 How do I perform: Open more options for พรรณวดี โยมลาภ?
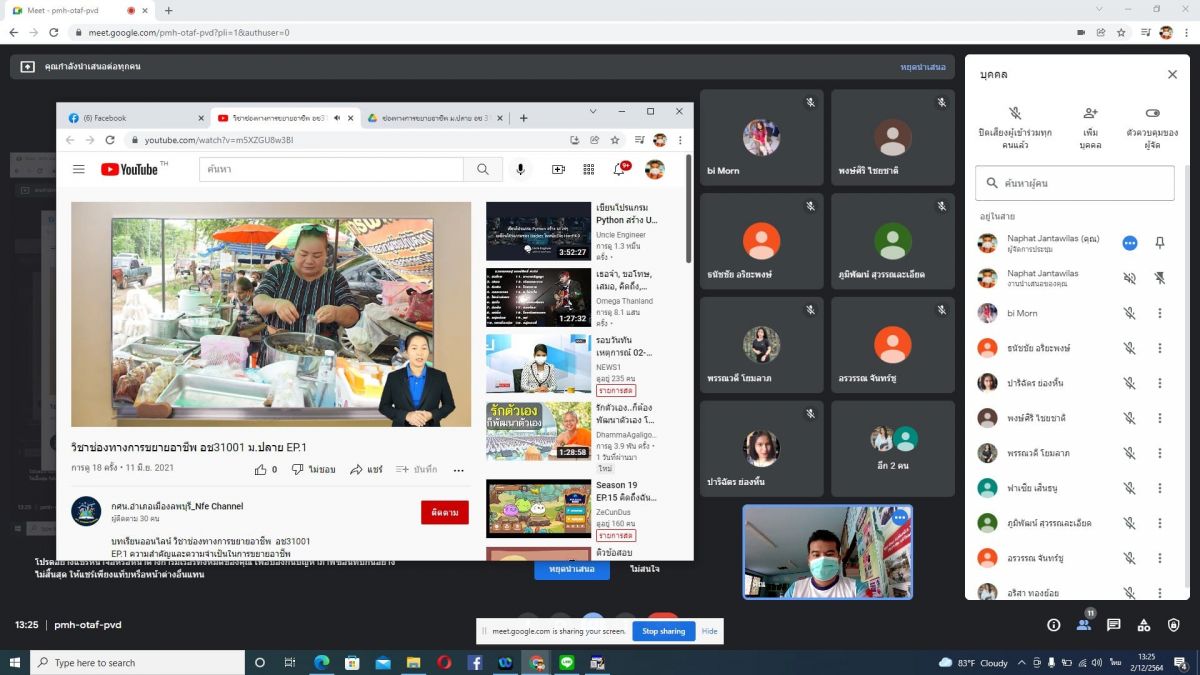[1160, 453]
